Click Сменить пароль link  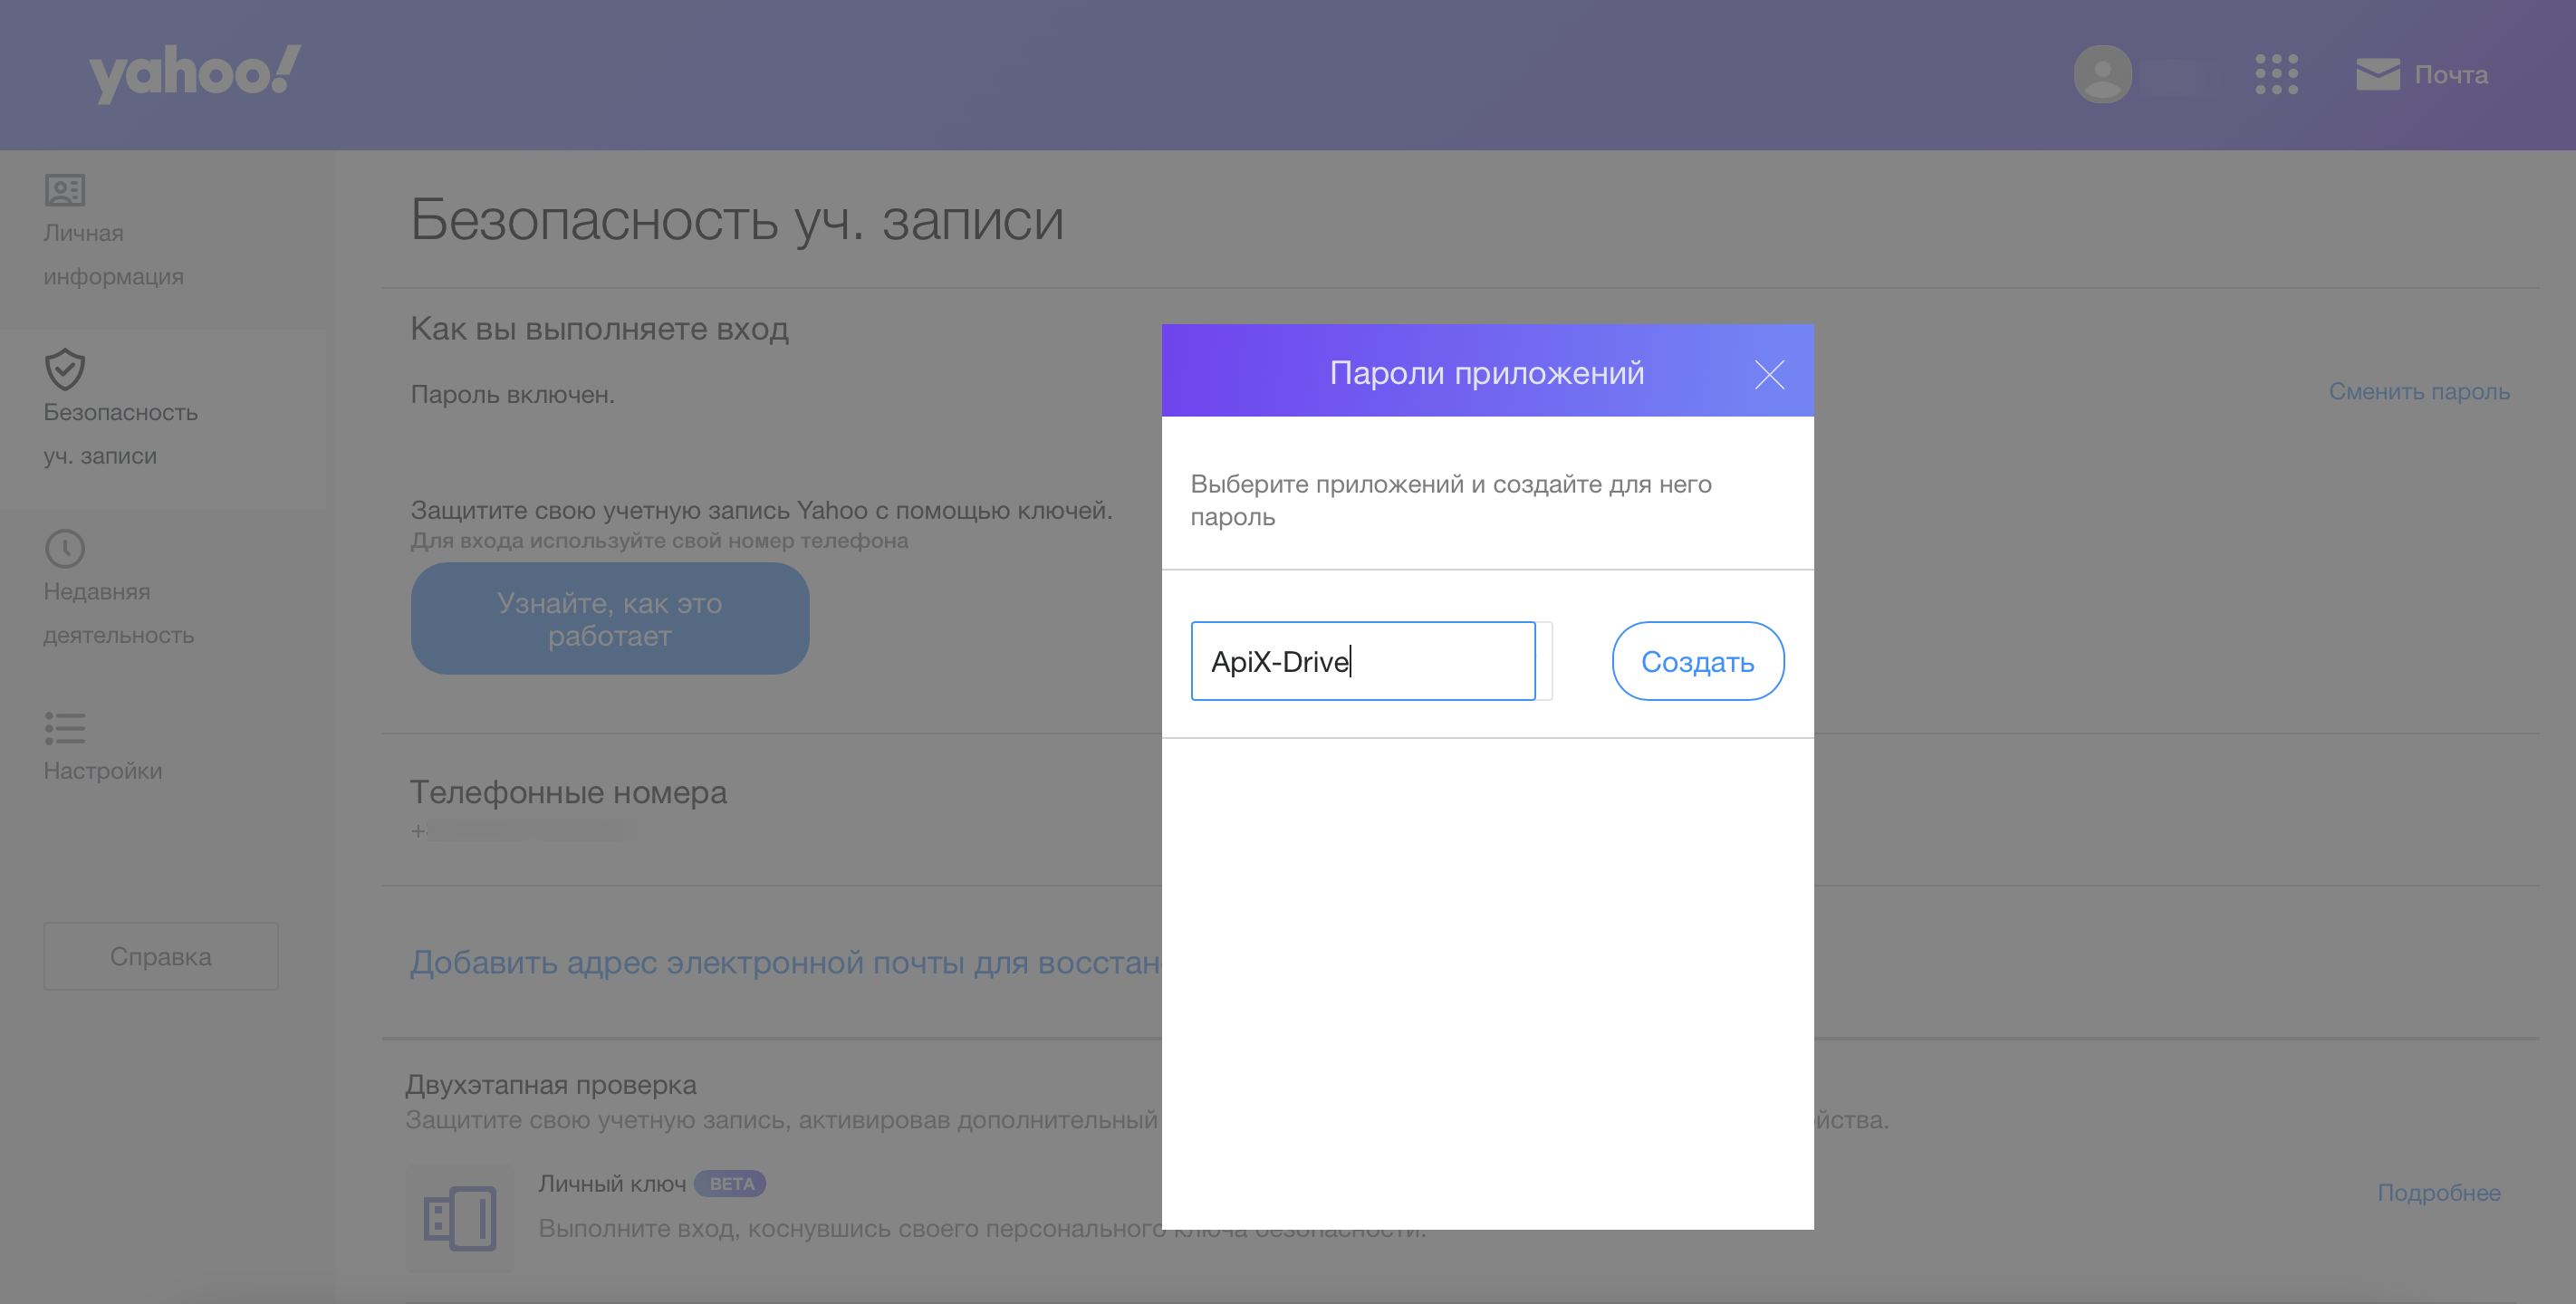[2418, 391]
